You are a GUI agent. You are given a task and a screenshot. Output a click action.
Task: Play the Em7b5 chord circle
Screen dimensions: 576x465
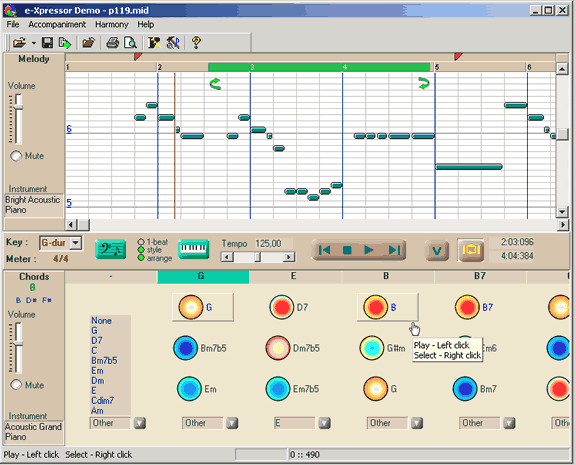(x=278, y=389)
